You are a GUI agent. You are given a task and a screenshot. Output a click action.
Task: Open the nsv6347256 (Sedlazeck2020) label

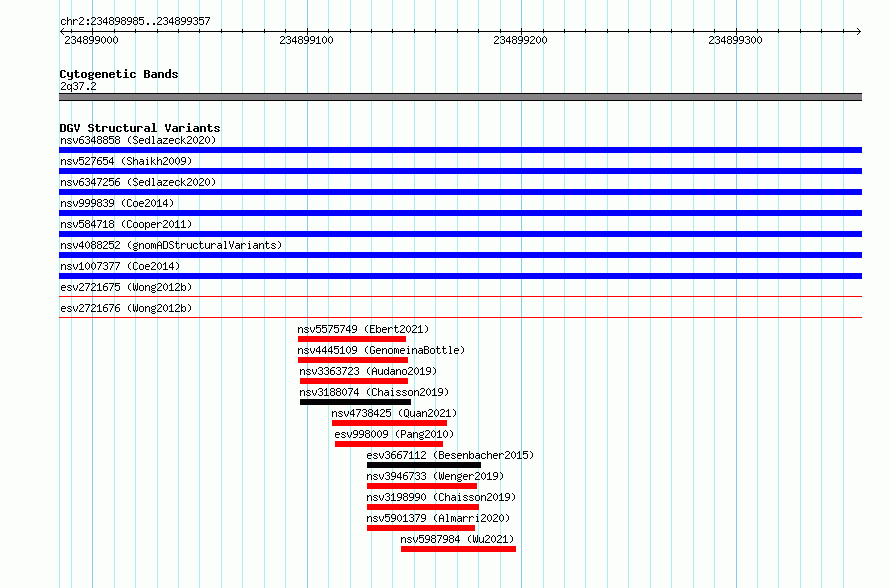point(138,182)
